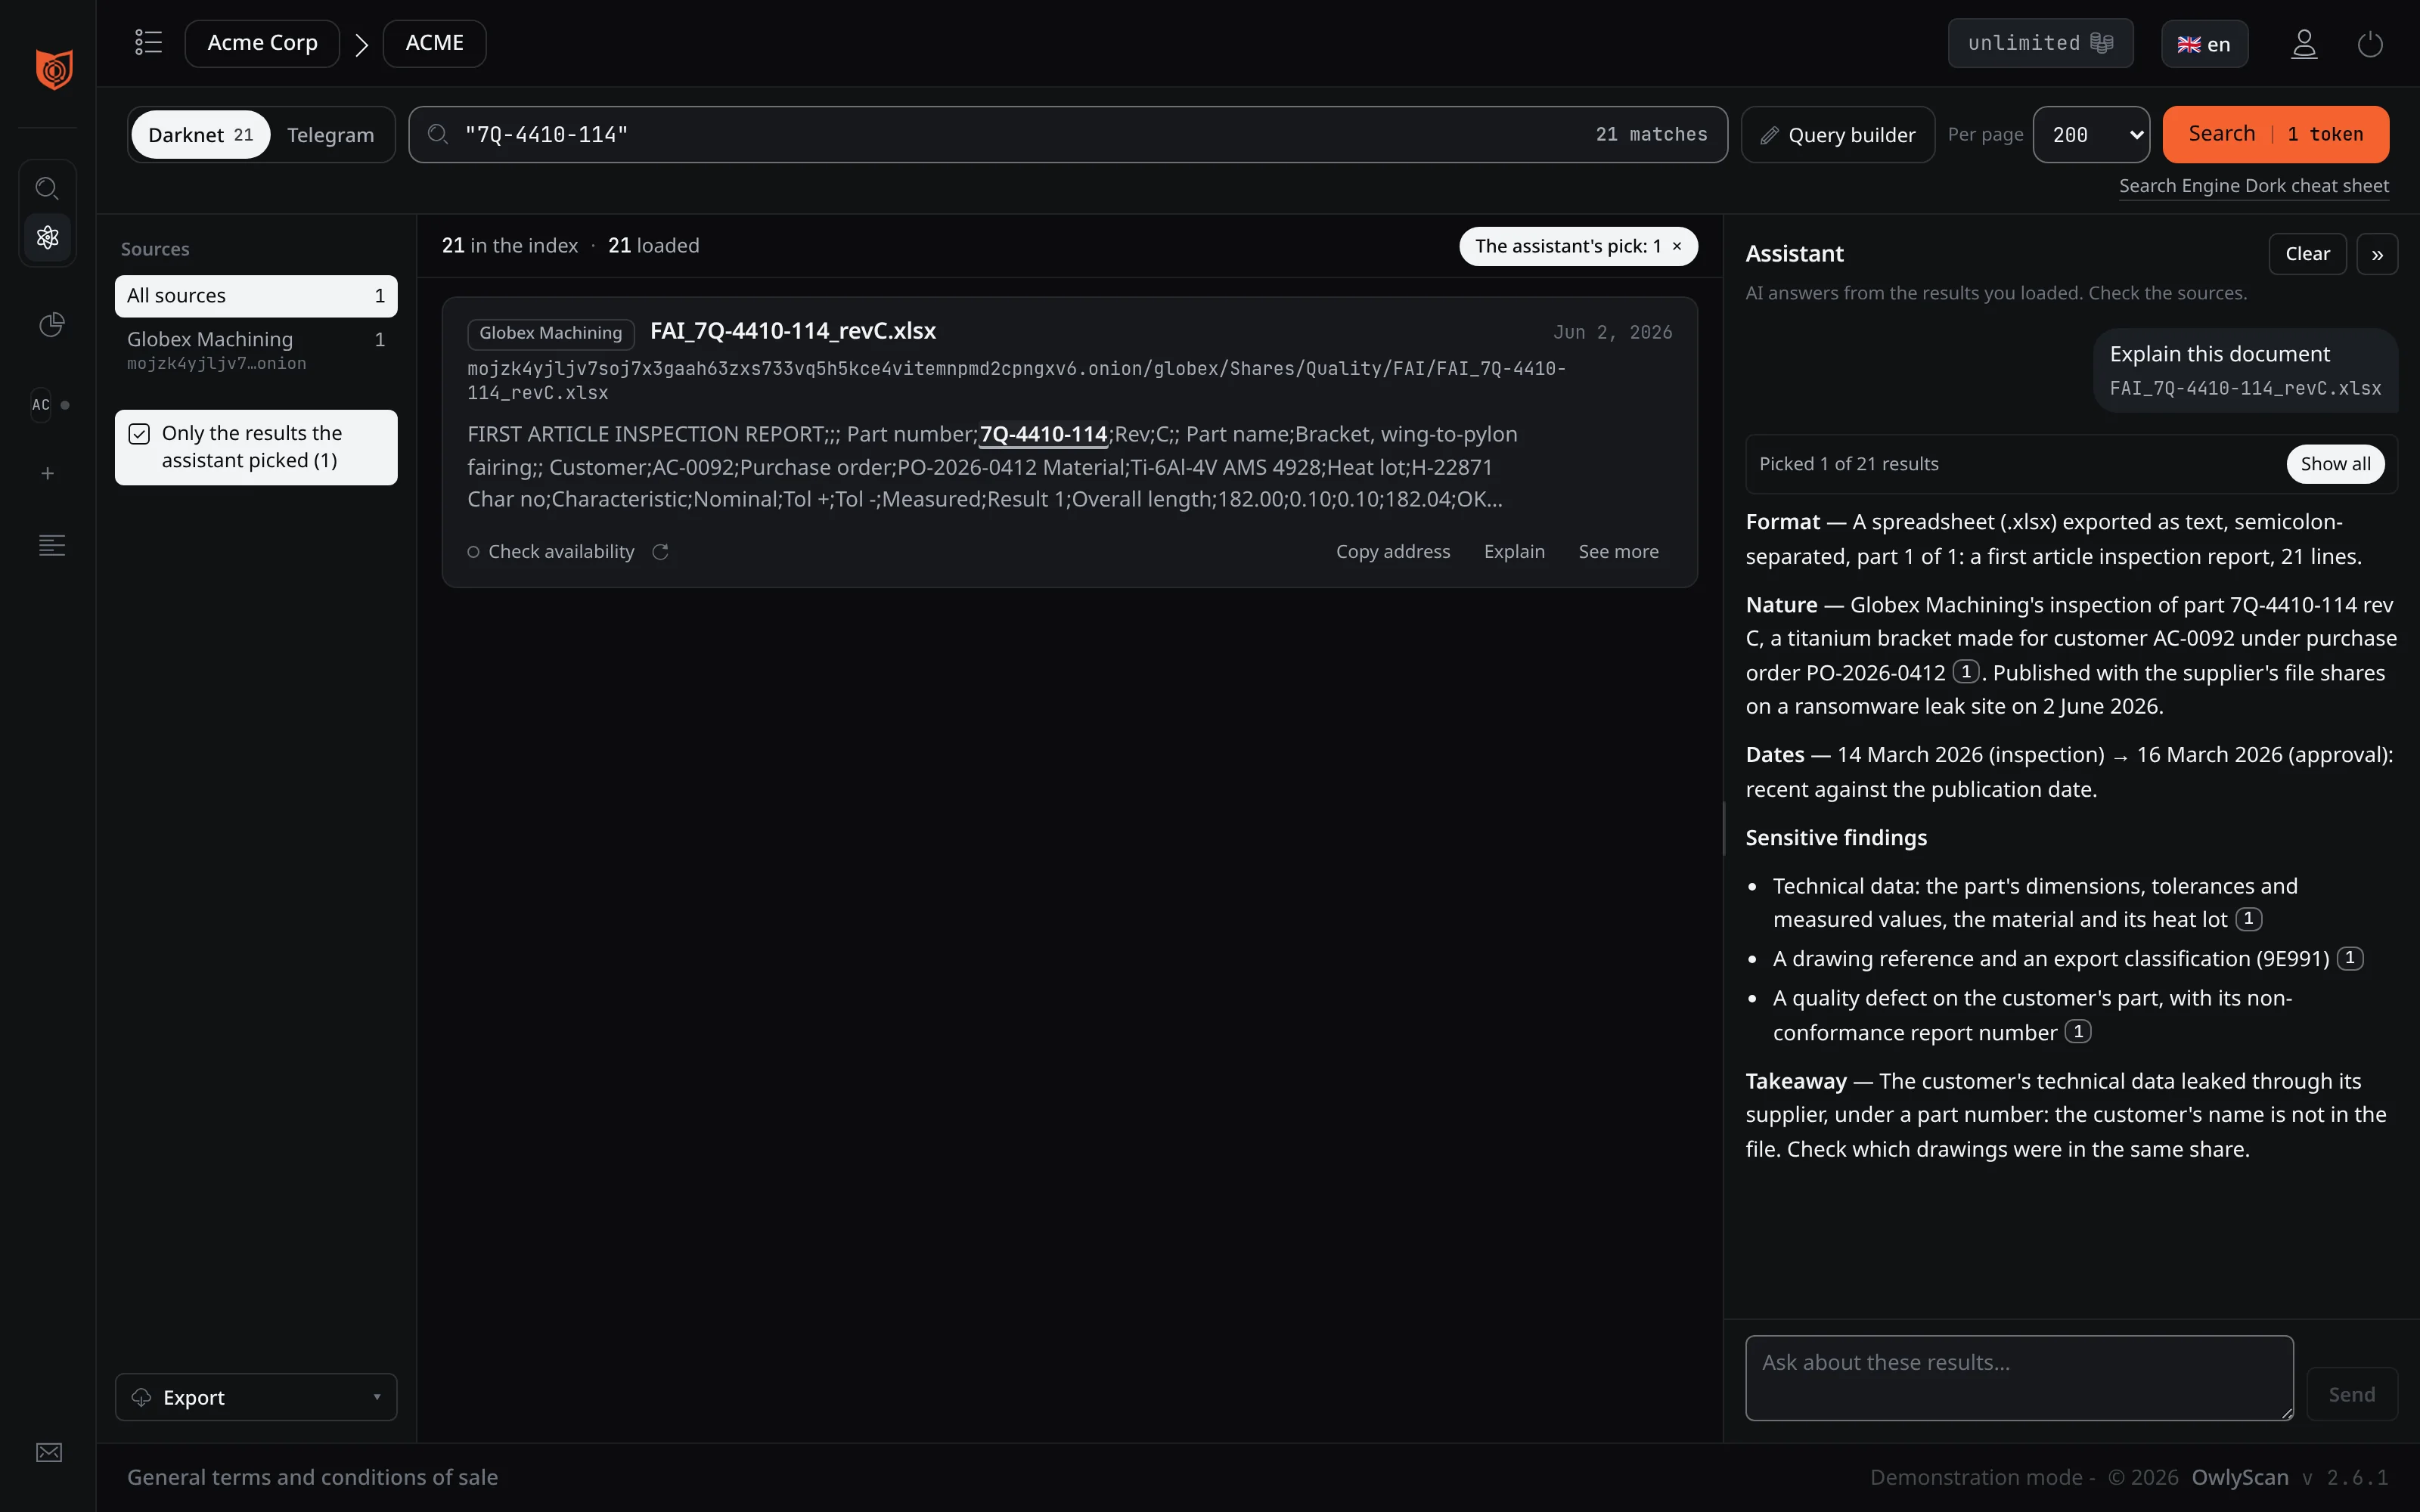Select All sources filter

256,296
